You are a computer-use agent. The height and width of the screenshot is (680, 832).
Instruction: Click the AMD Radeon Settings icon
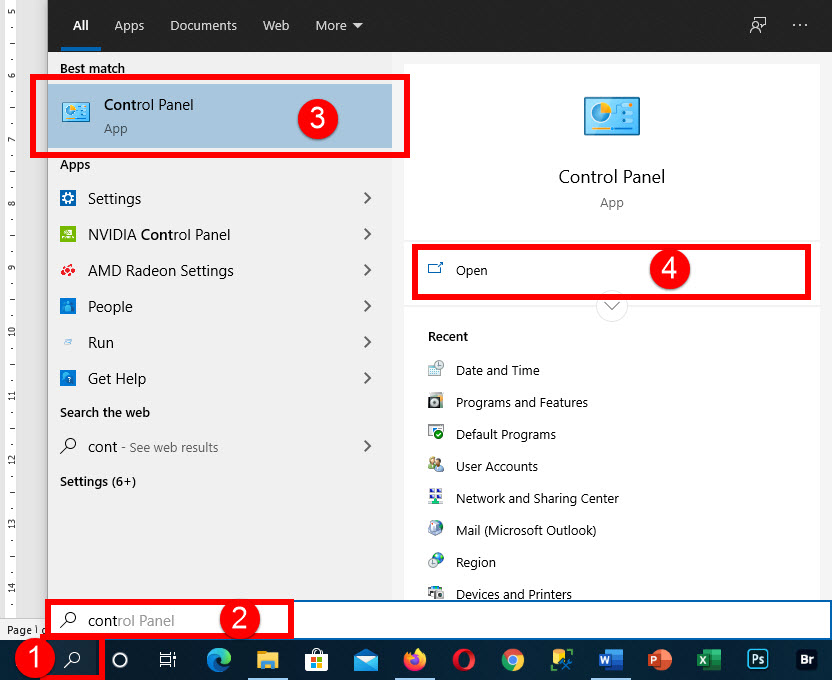coord(68,271)
